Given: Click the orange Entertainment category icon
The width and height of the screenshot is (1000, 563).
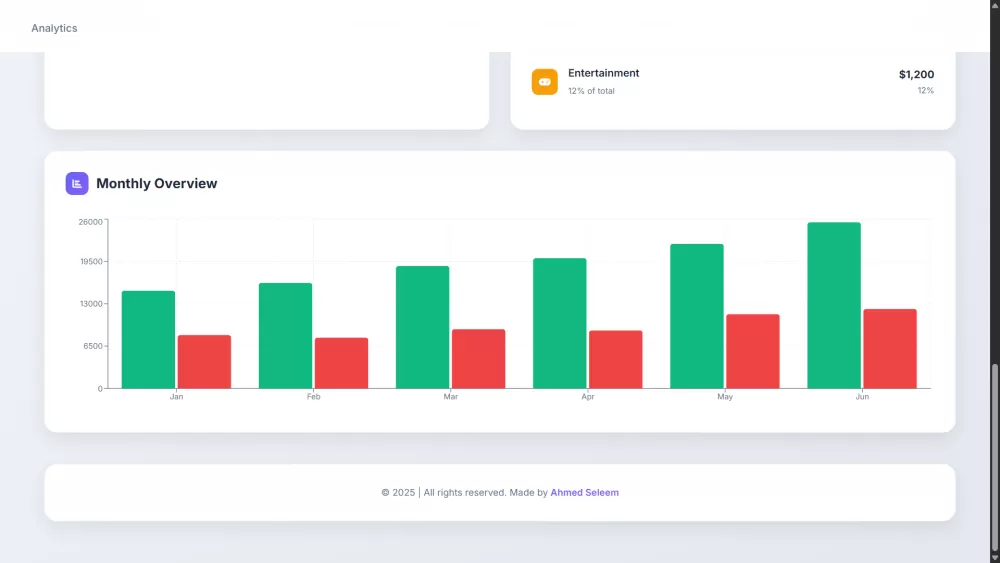Looking at the screenshot, I should point(544,82).
